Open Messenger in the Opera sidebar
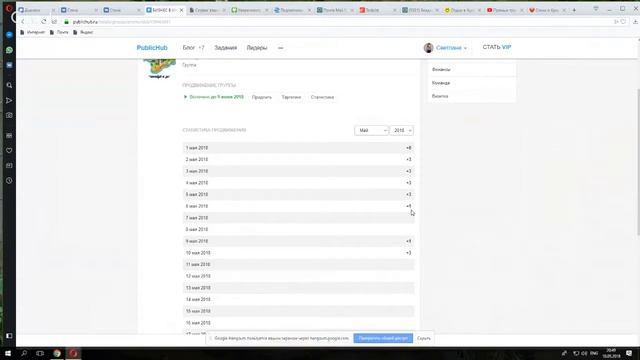This screenshot has width=640, height=360. click(9, 35)
